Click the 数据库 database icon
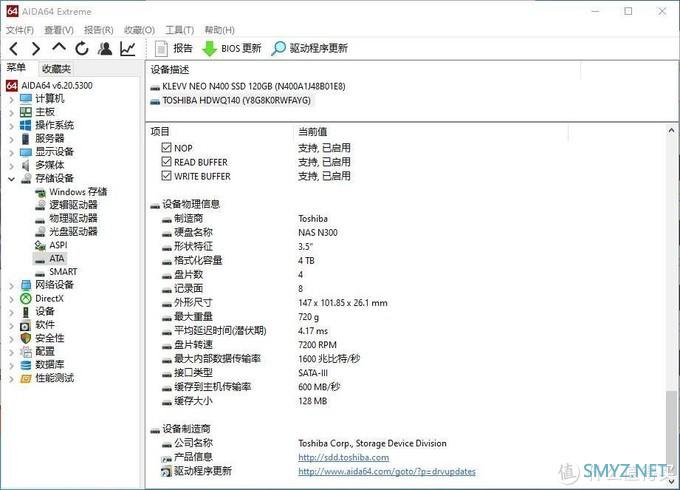680x490 pixels. (26, 365)
